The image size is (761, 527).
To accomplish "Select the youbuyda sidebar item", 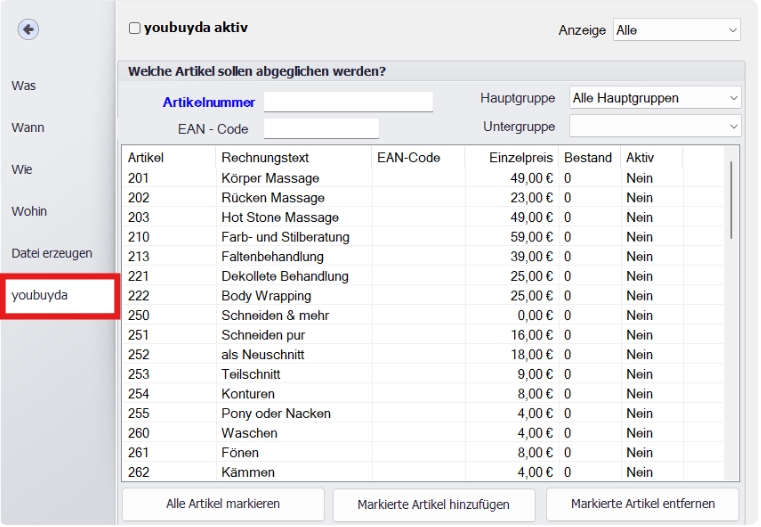I will point(59,296).
